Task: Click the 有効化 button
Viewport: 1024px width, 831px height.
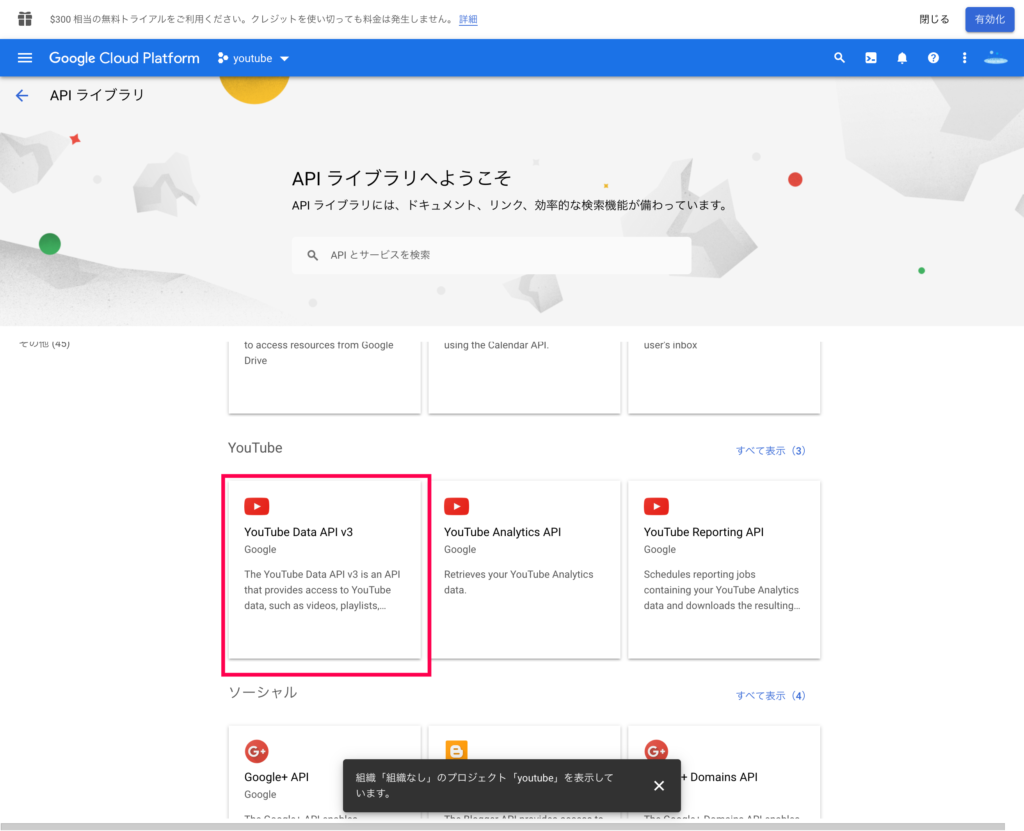Action: 990,20
